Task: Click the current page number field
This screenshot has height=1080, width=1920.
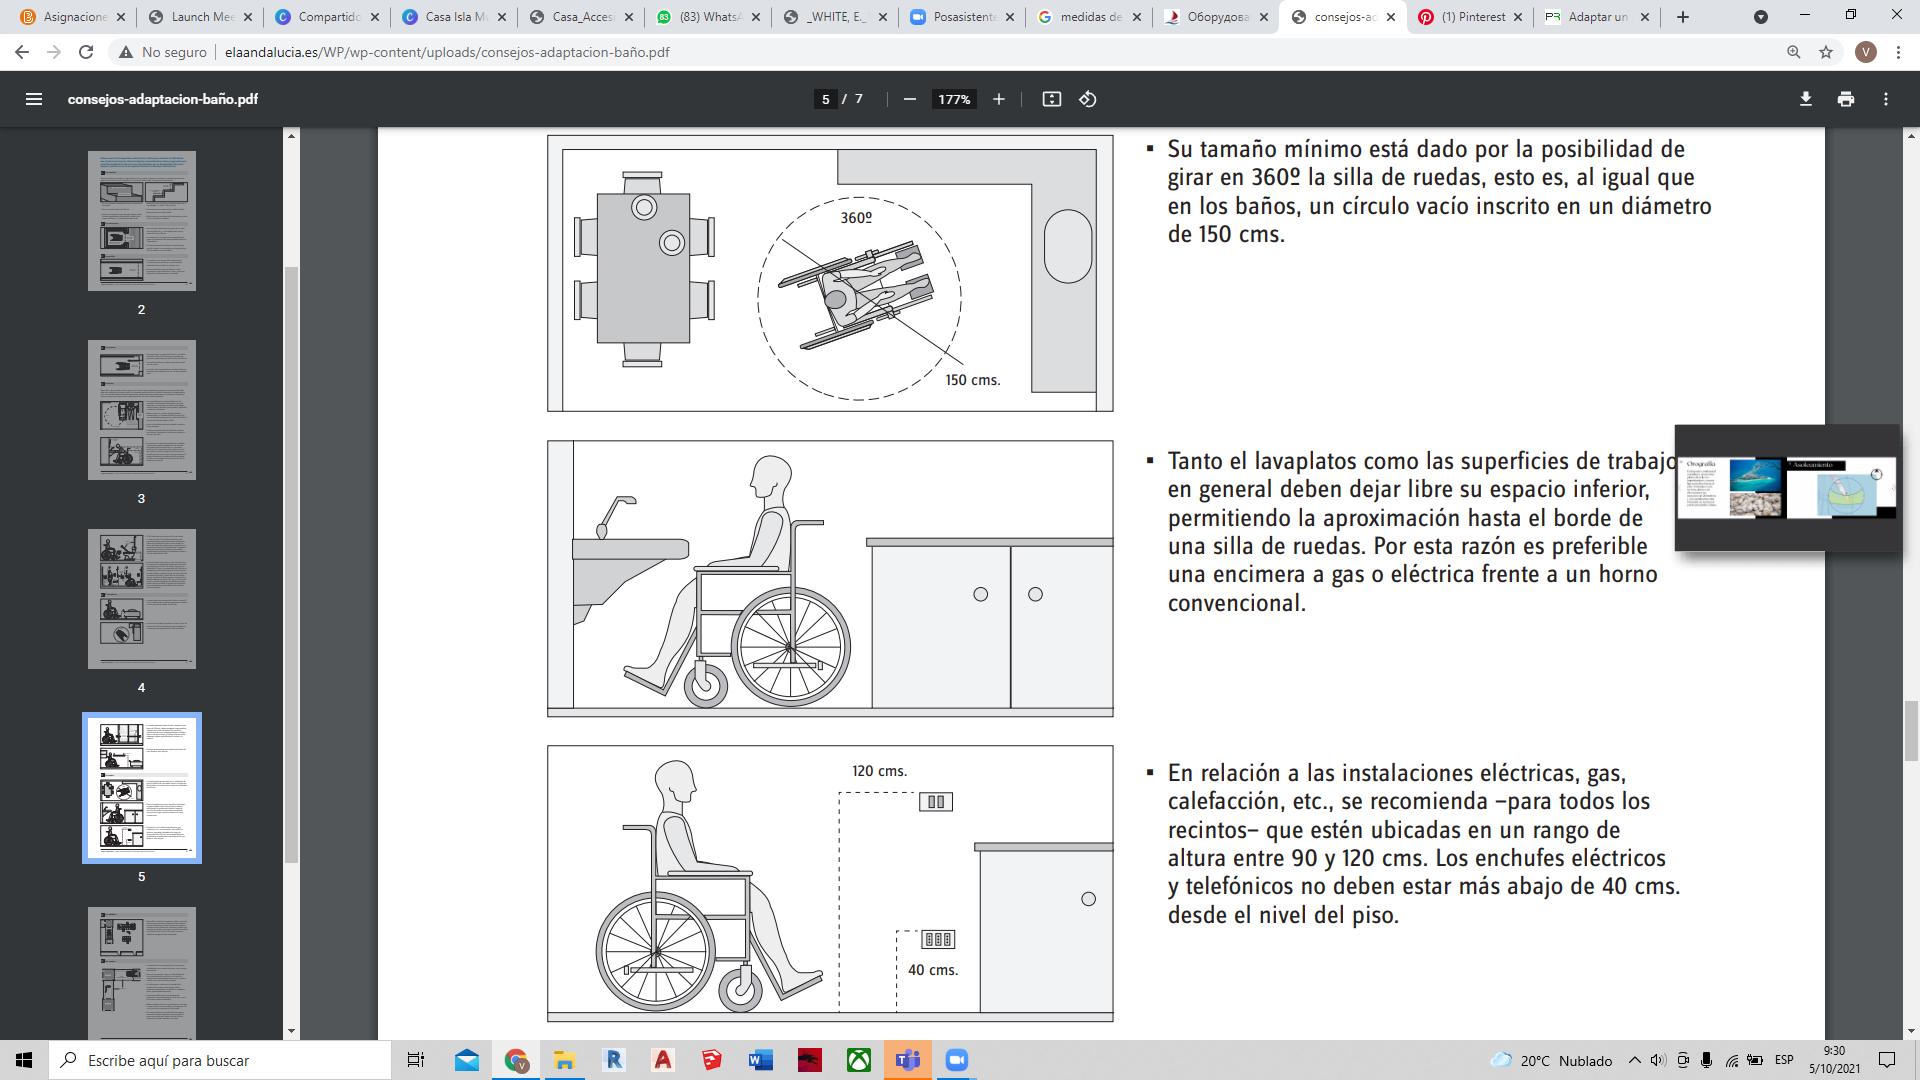Action: [x=825, y=99]
